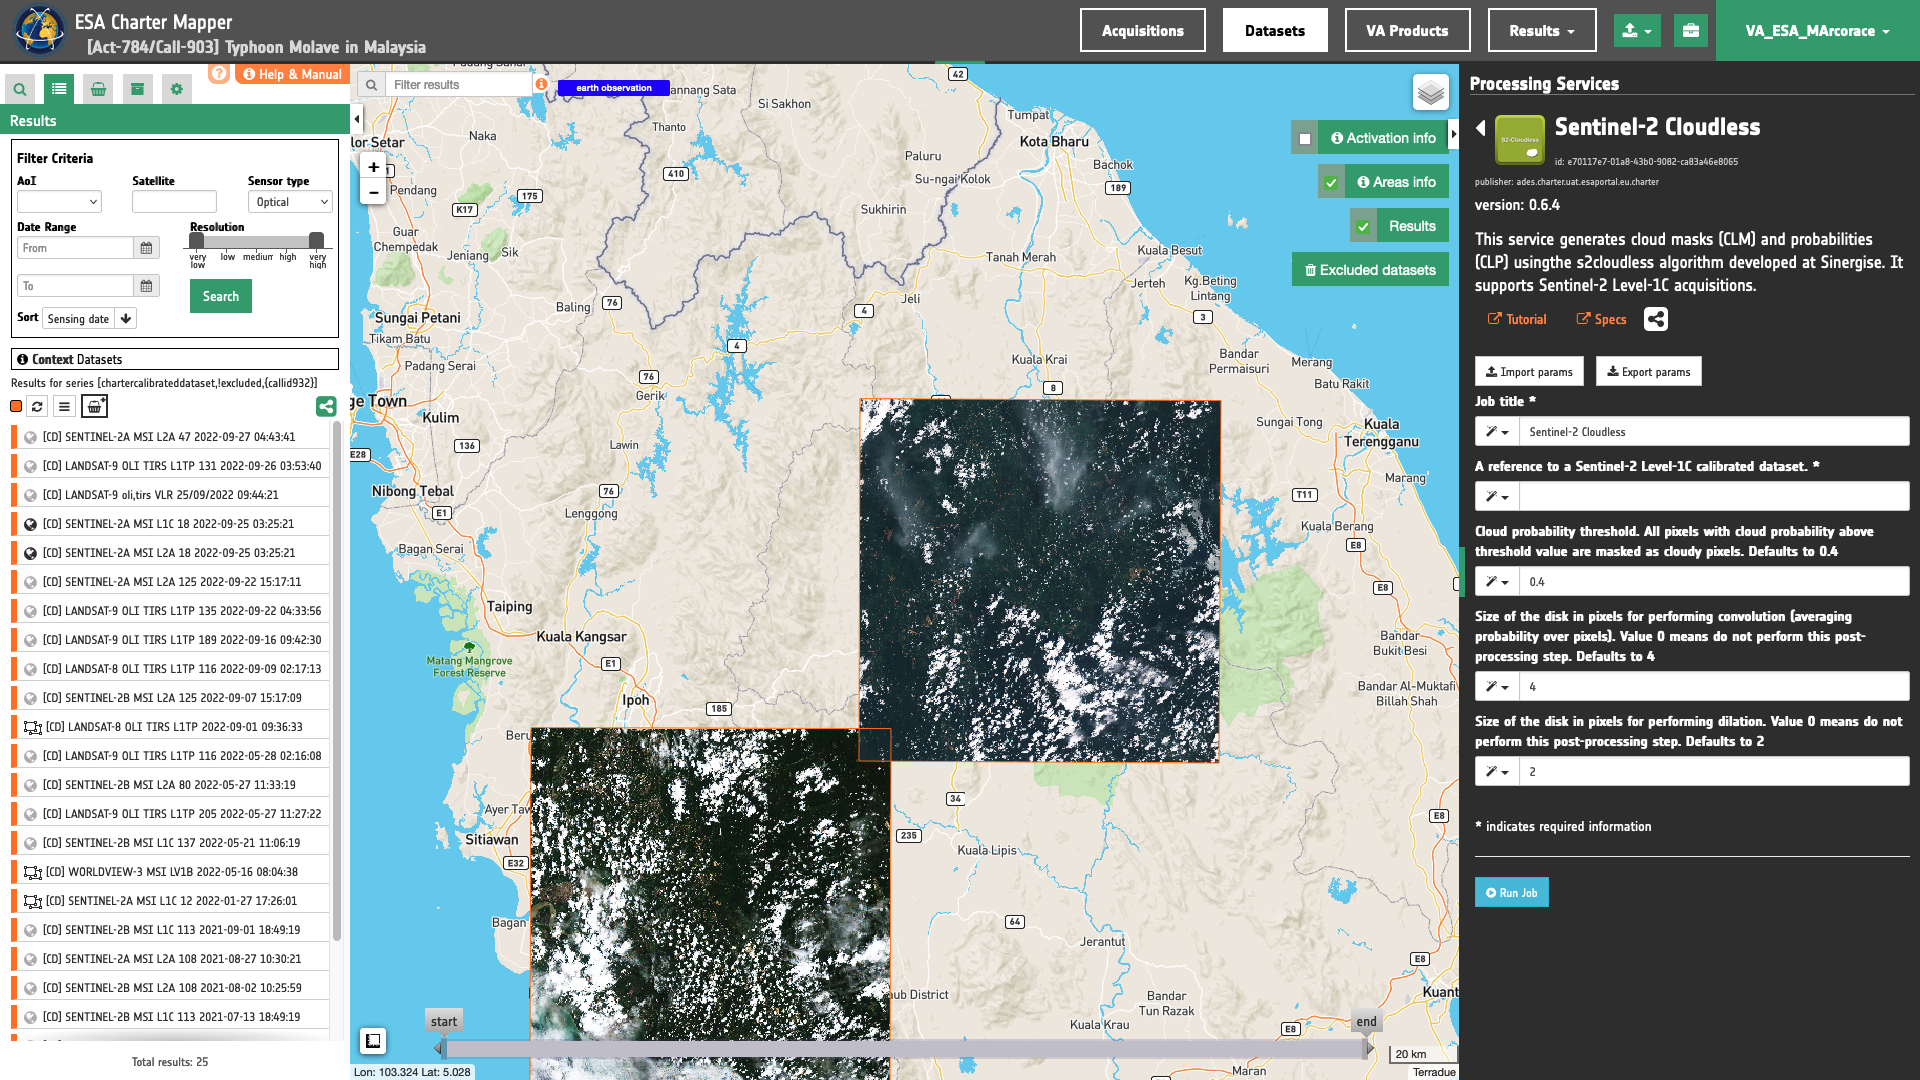Click the orange info icon beside filter
Viewport: 1920px width, 1080px height.
point(541,85)
